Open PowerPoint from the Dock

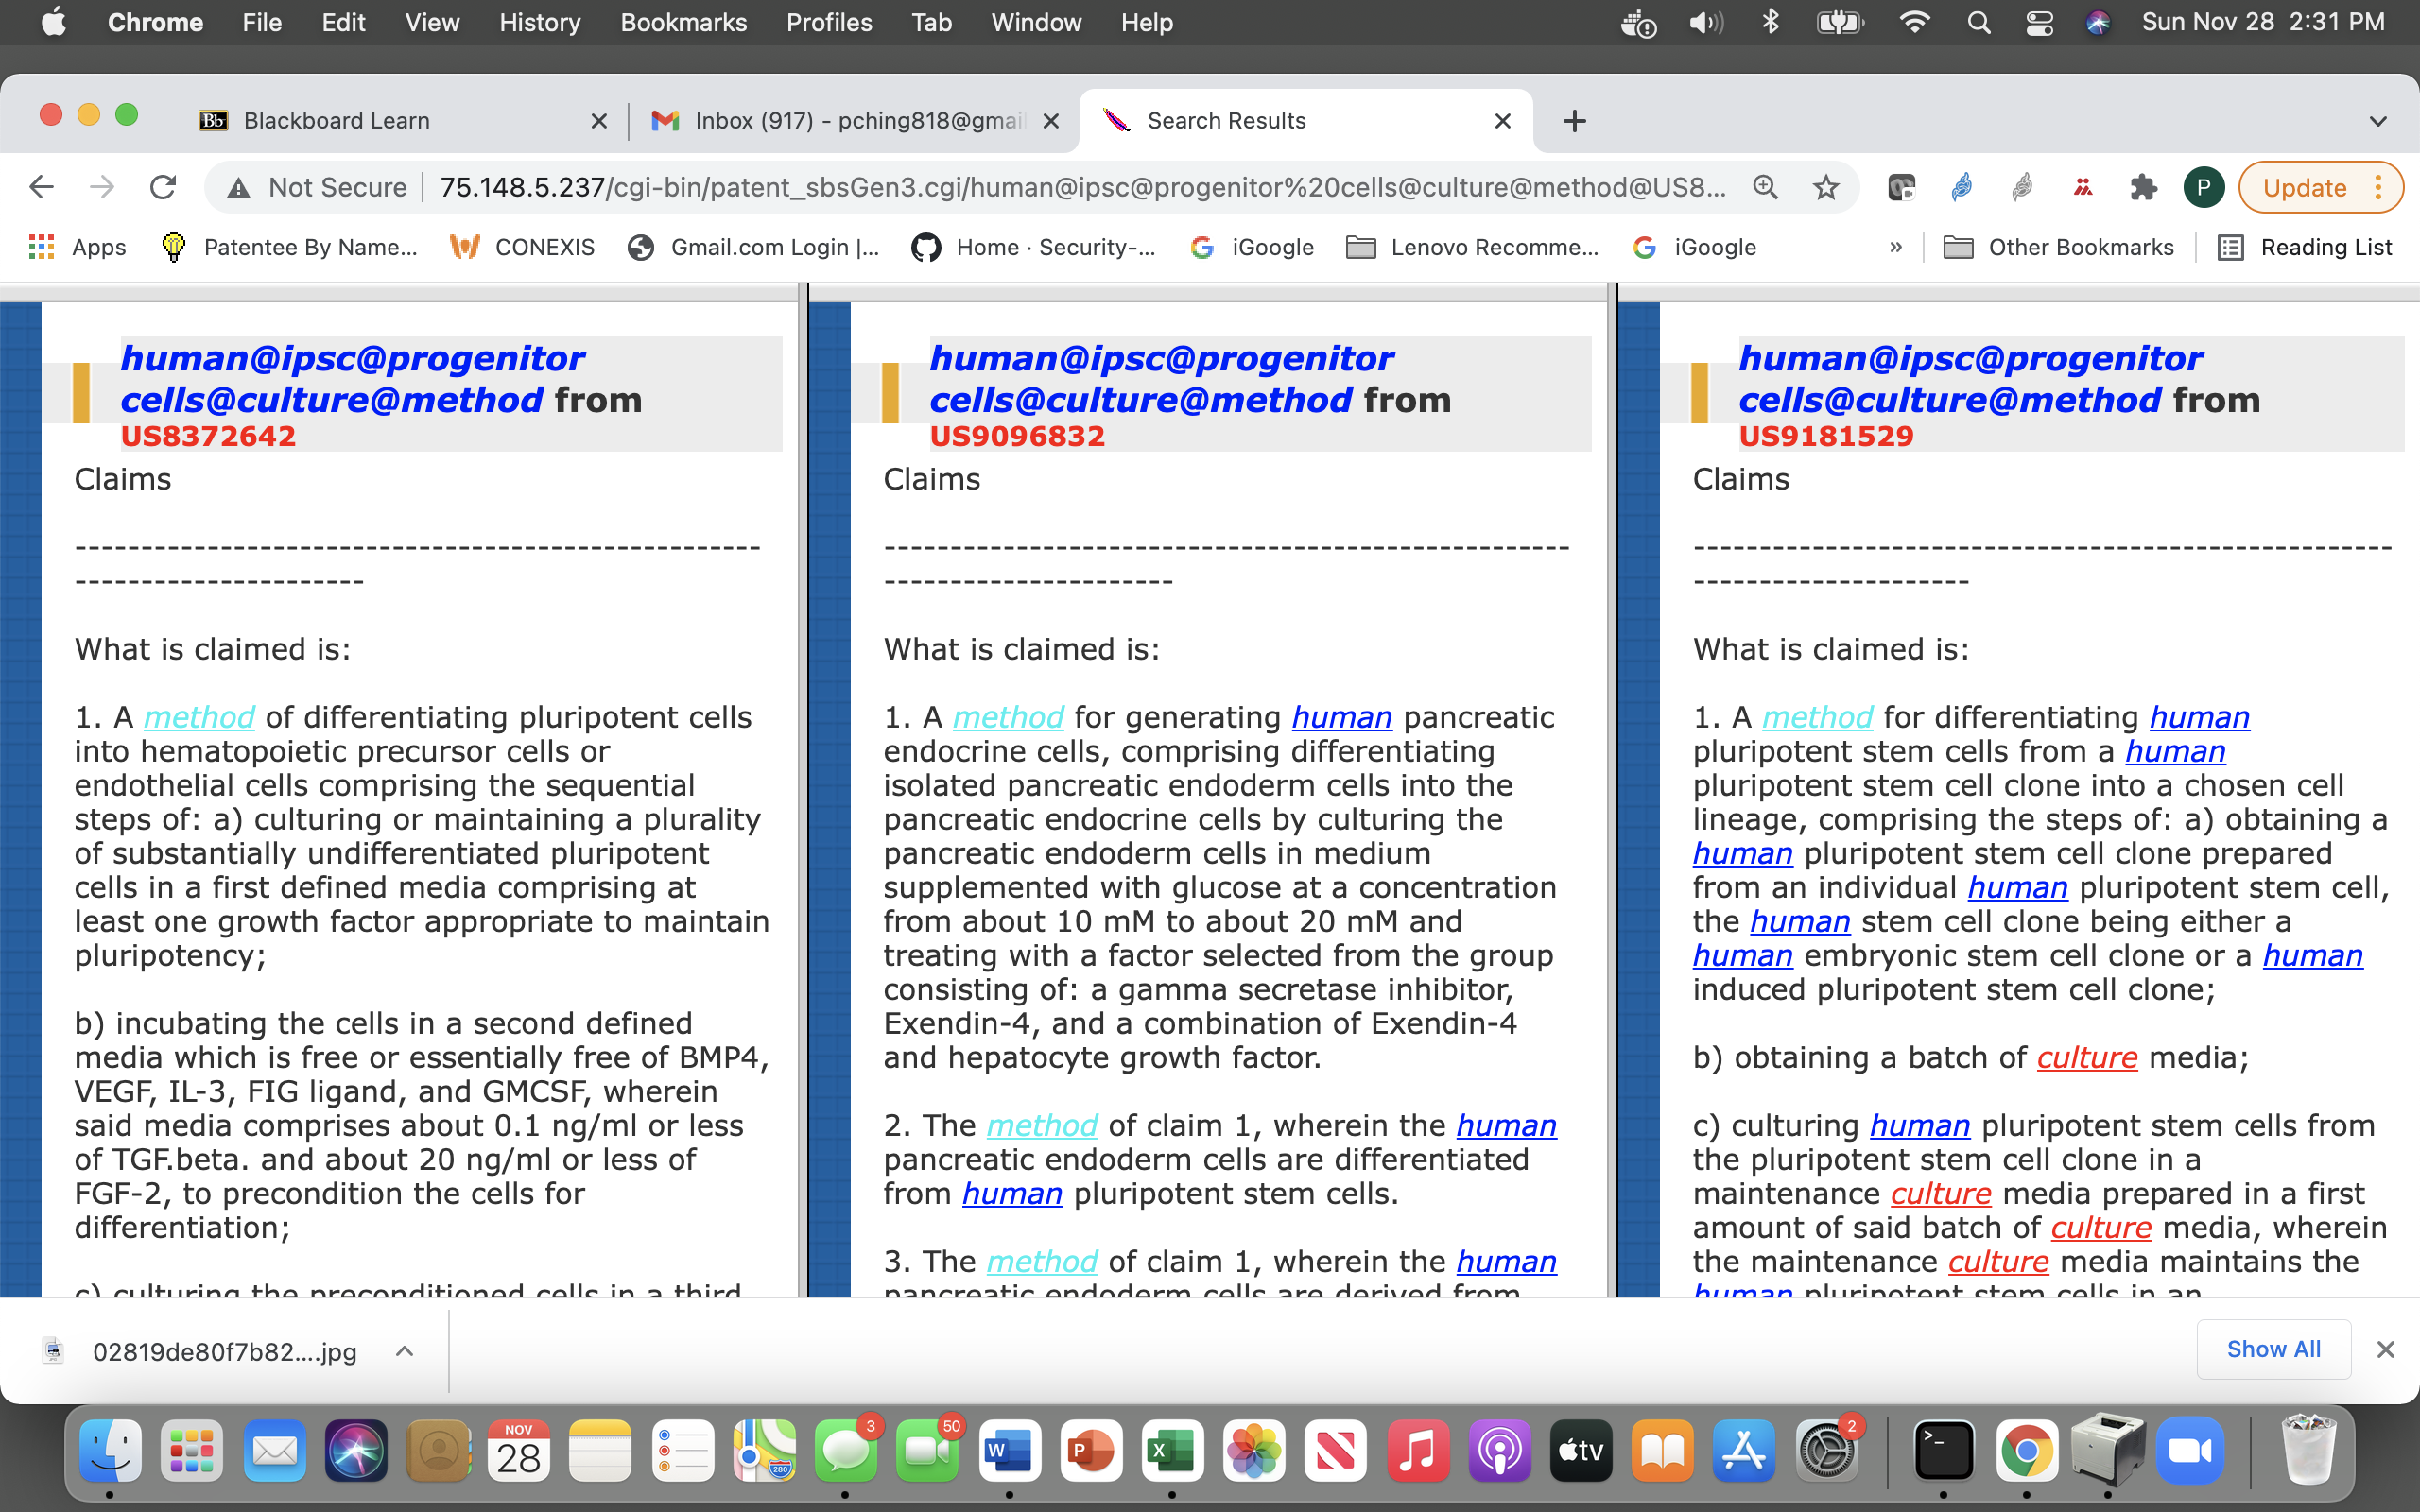(x=1091, y=1450)
